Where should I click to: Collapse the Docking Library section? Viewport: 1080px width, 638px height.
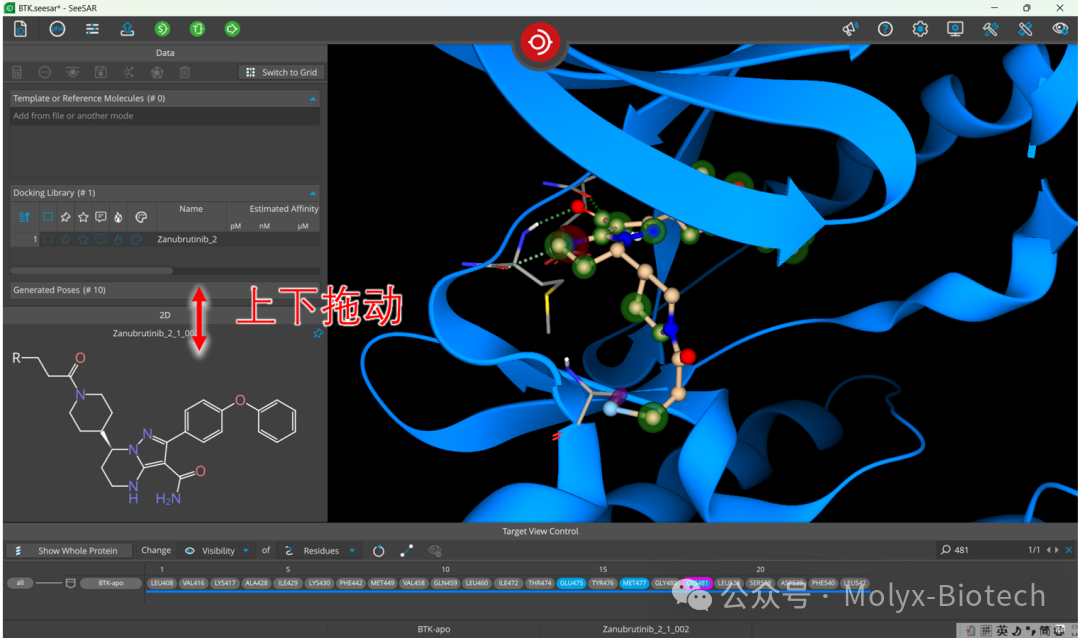tap(313, 194)
